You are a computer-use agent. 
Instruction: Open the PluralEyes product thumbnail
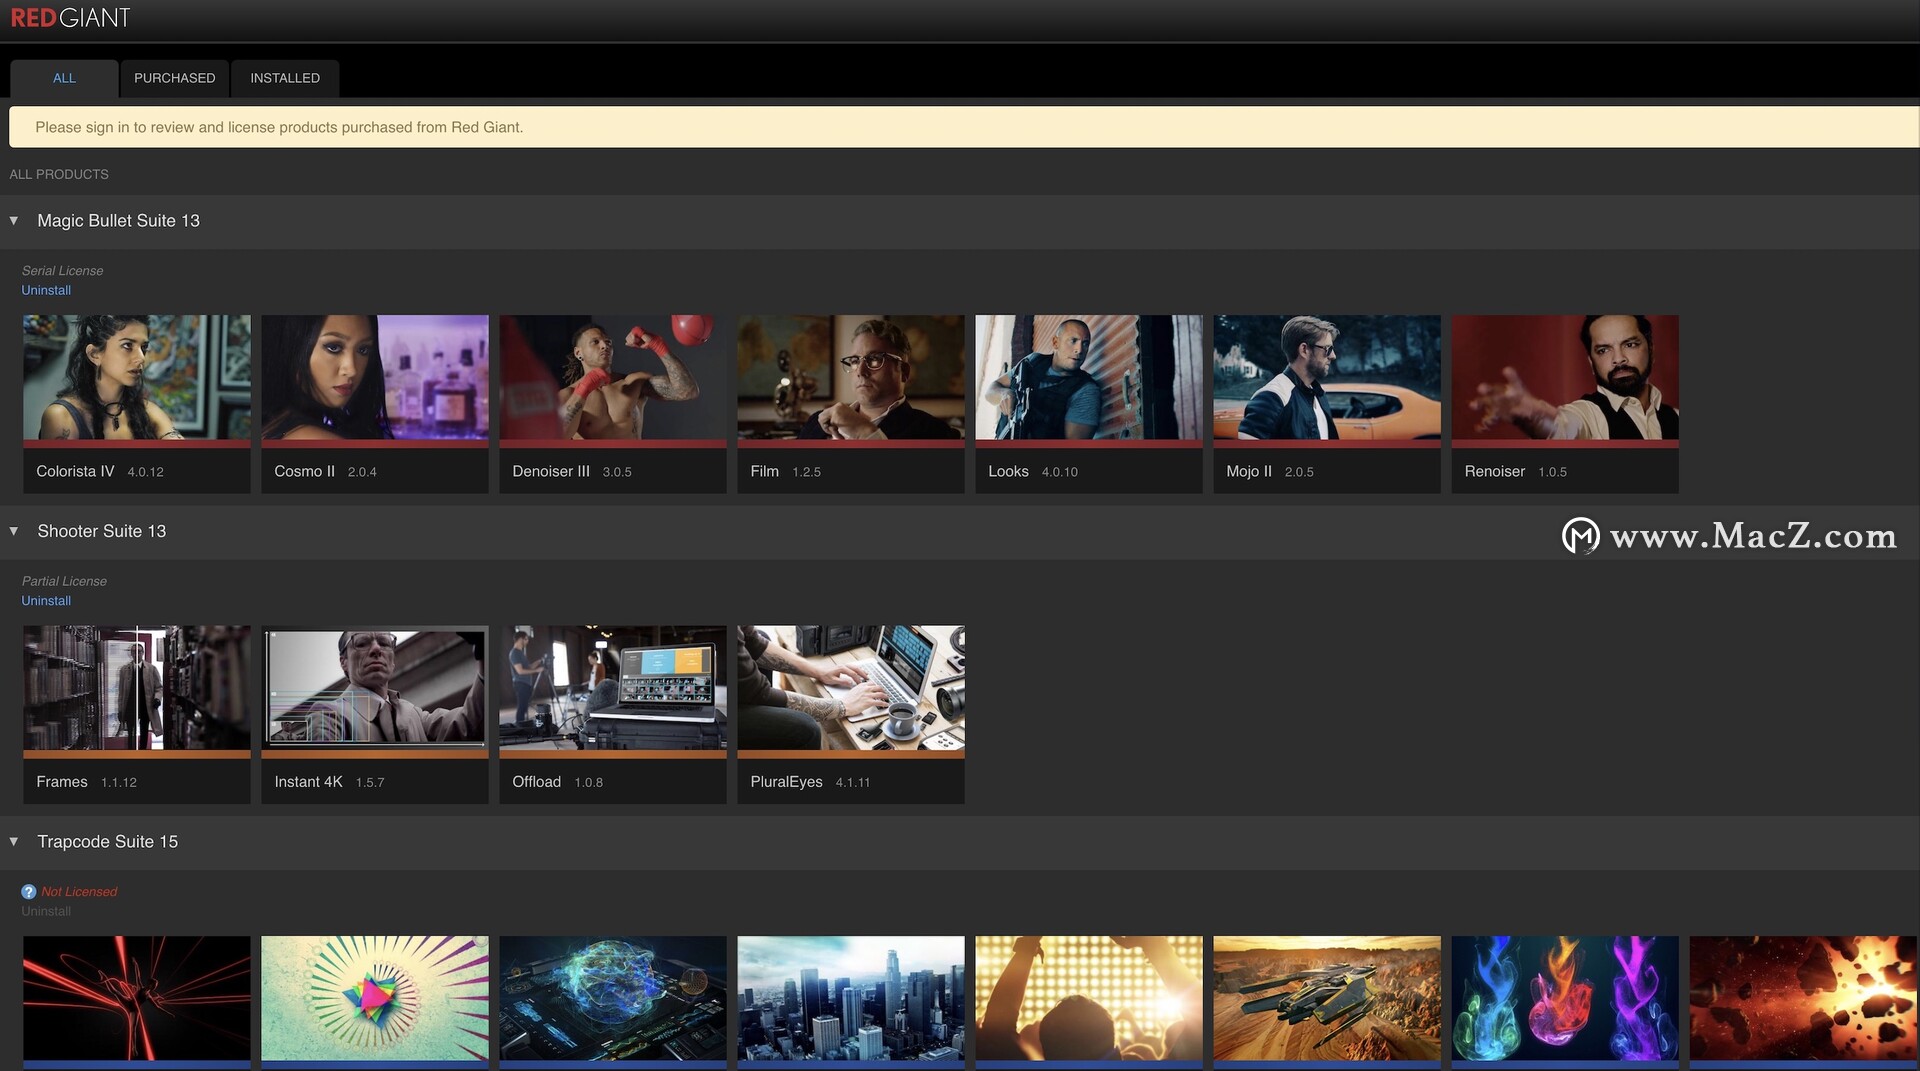coord(851,688)
